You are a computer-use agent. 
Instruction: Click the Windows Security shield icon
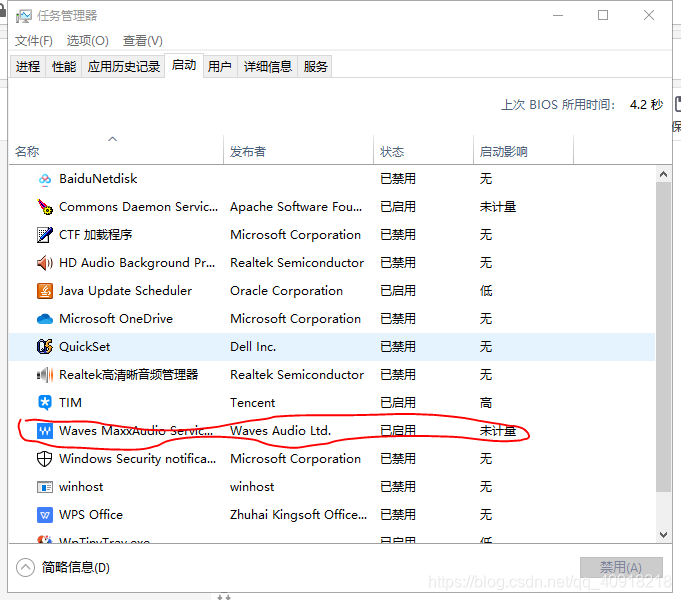(45, 459)
